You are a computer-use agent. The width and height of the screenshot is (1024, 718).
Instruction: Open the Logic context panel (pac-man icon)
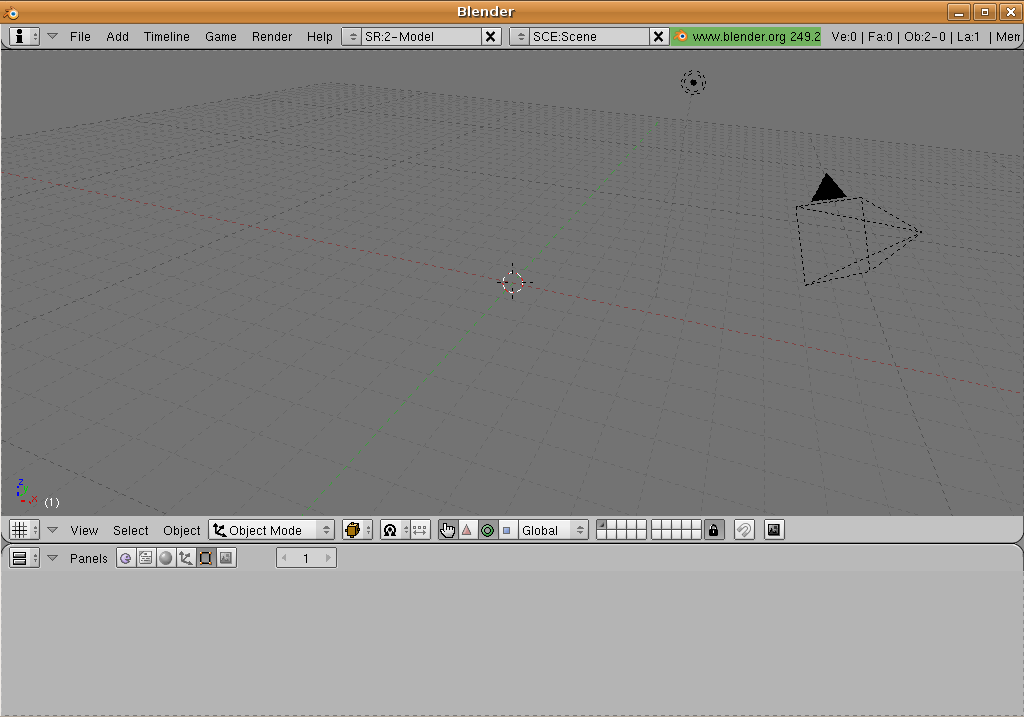point(125,559)
